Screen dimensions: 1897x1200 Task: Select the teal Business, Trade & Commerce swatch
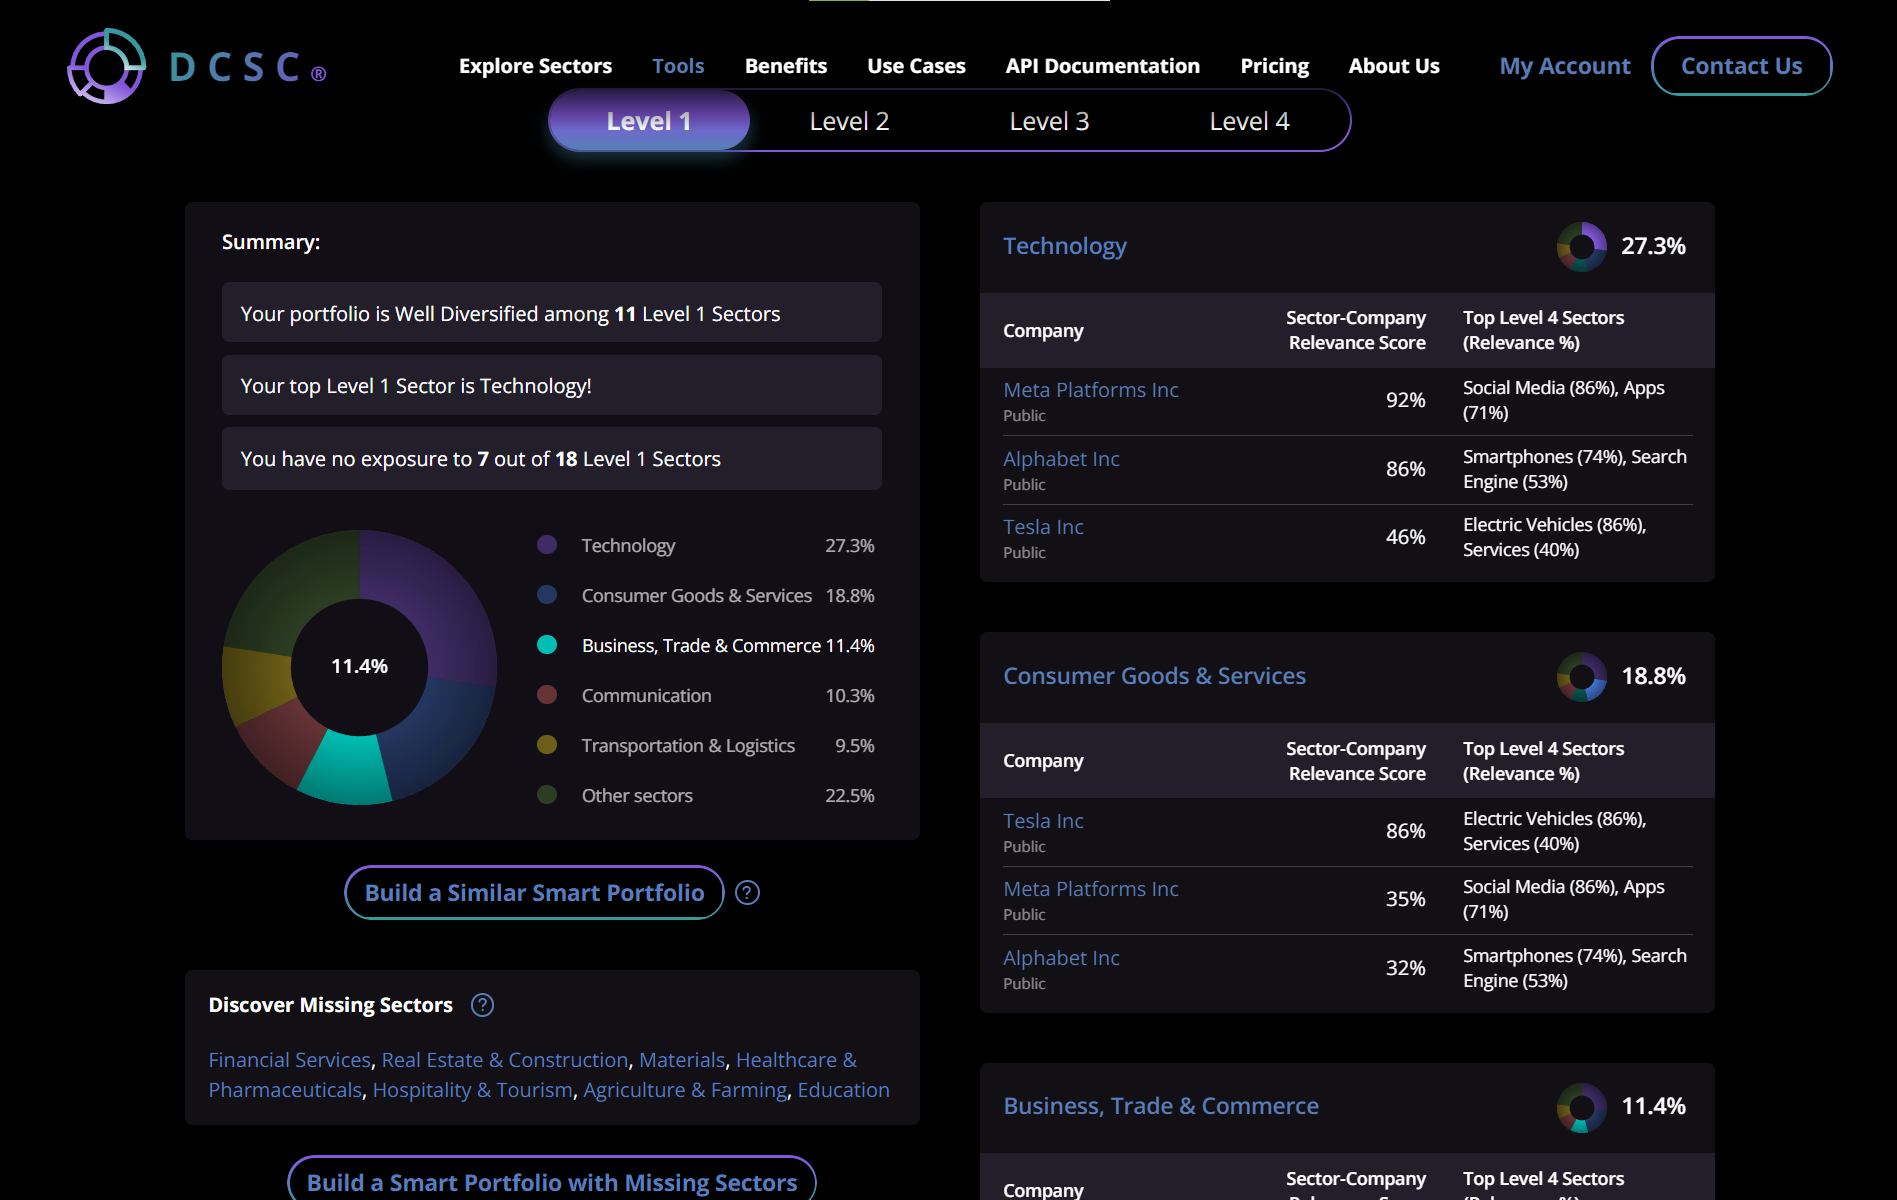pos(547,645)
